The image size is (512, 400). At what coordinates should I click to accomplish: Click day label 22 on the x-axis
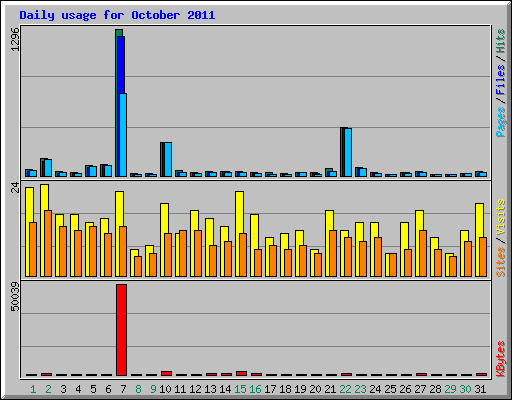coord(345,389)
